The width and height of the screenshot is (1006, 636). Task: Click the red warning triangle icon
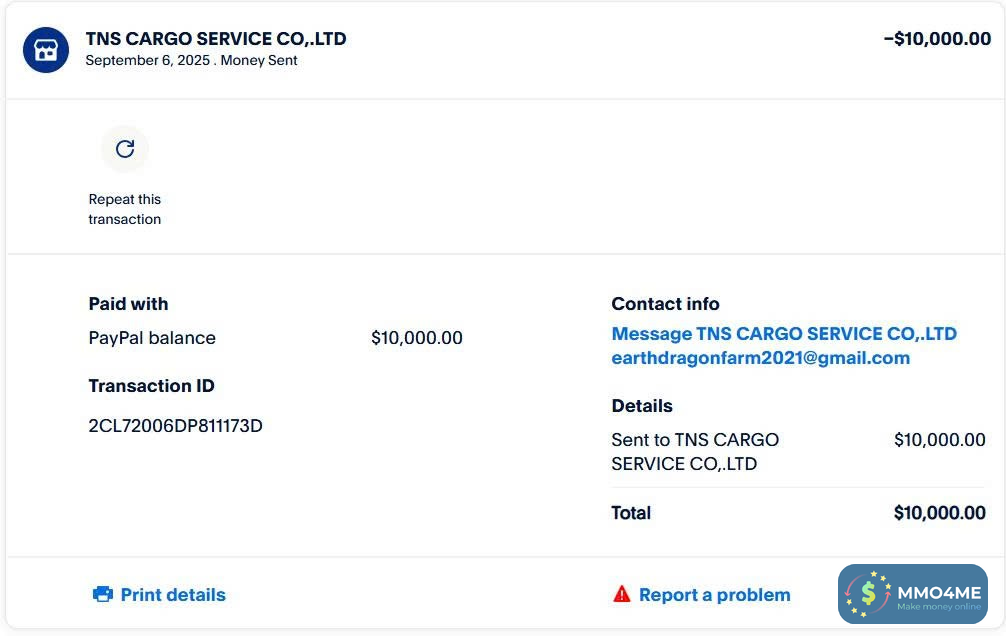[x=622, y=595]
